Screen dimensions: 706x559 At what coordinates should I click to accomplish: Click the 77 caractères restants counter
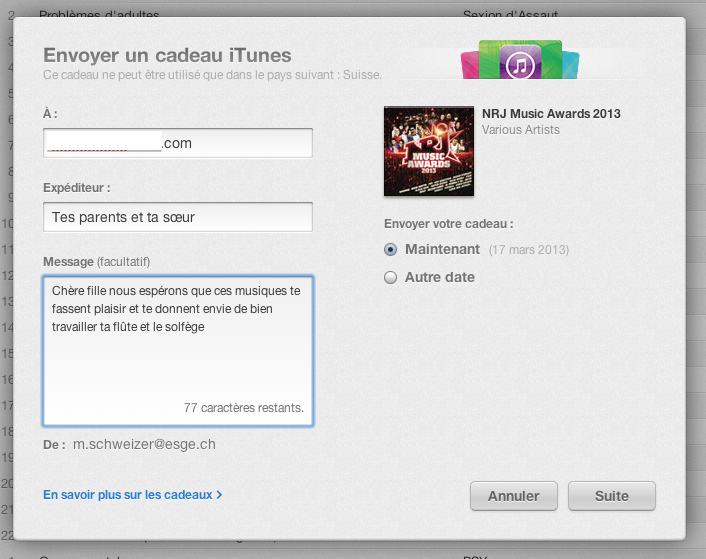243,408
